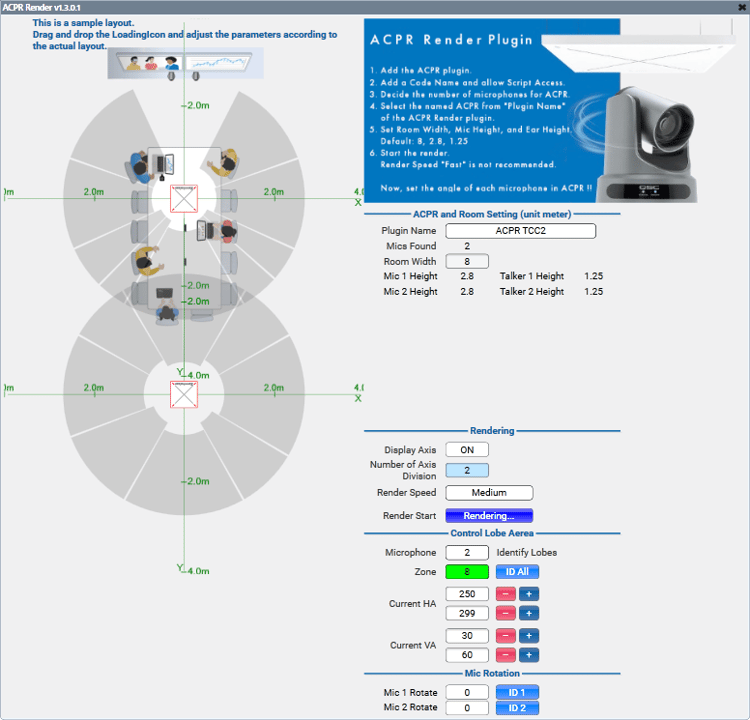Click the ID All lobes button
The height and width of the screenshot is (720, 750).
[x=517, y=572]
